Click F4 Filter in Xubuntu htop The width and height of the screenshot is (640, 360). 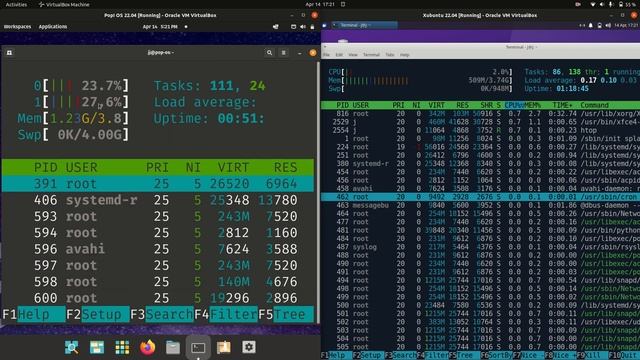click(433, 356)
